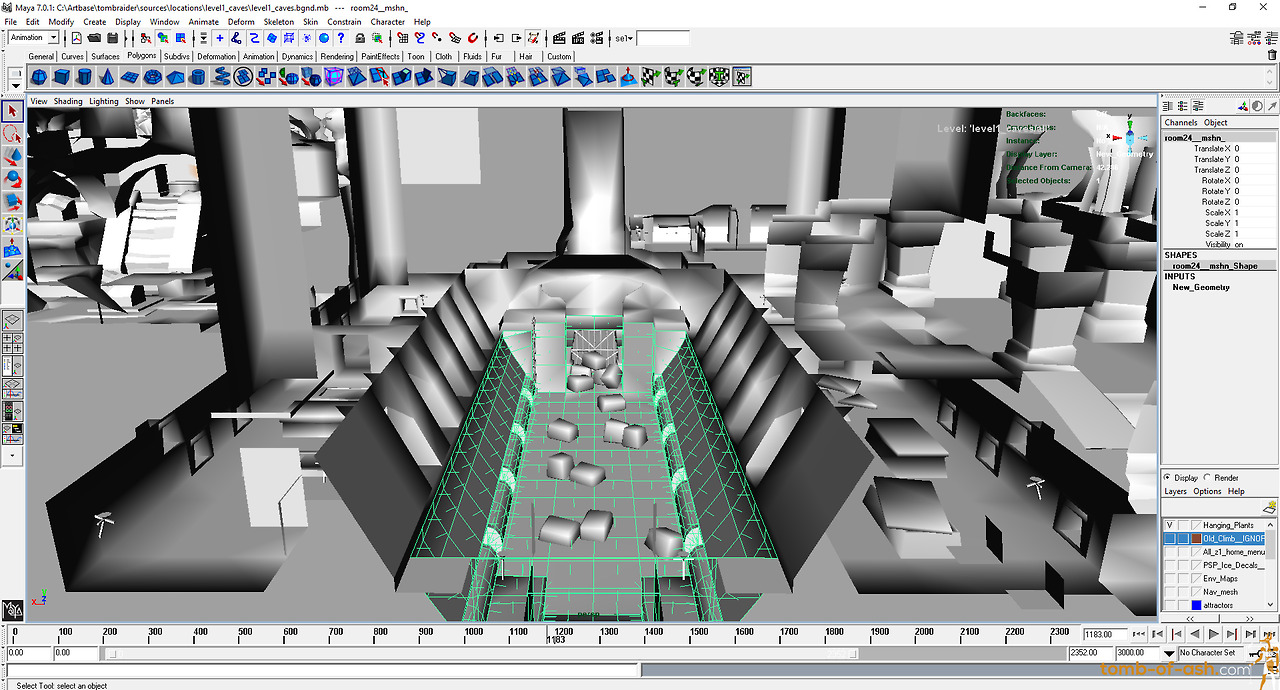Open the sel selection mode dropdown
Image resolution: width=1280 pixels, height=690 pixels.
click(x=624, y=38)
